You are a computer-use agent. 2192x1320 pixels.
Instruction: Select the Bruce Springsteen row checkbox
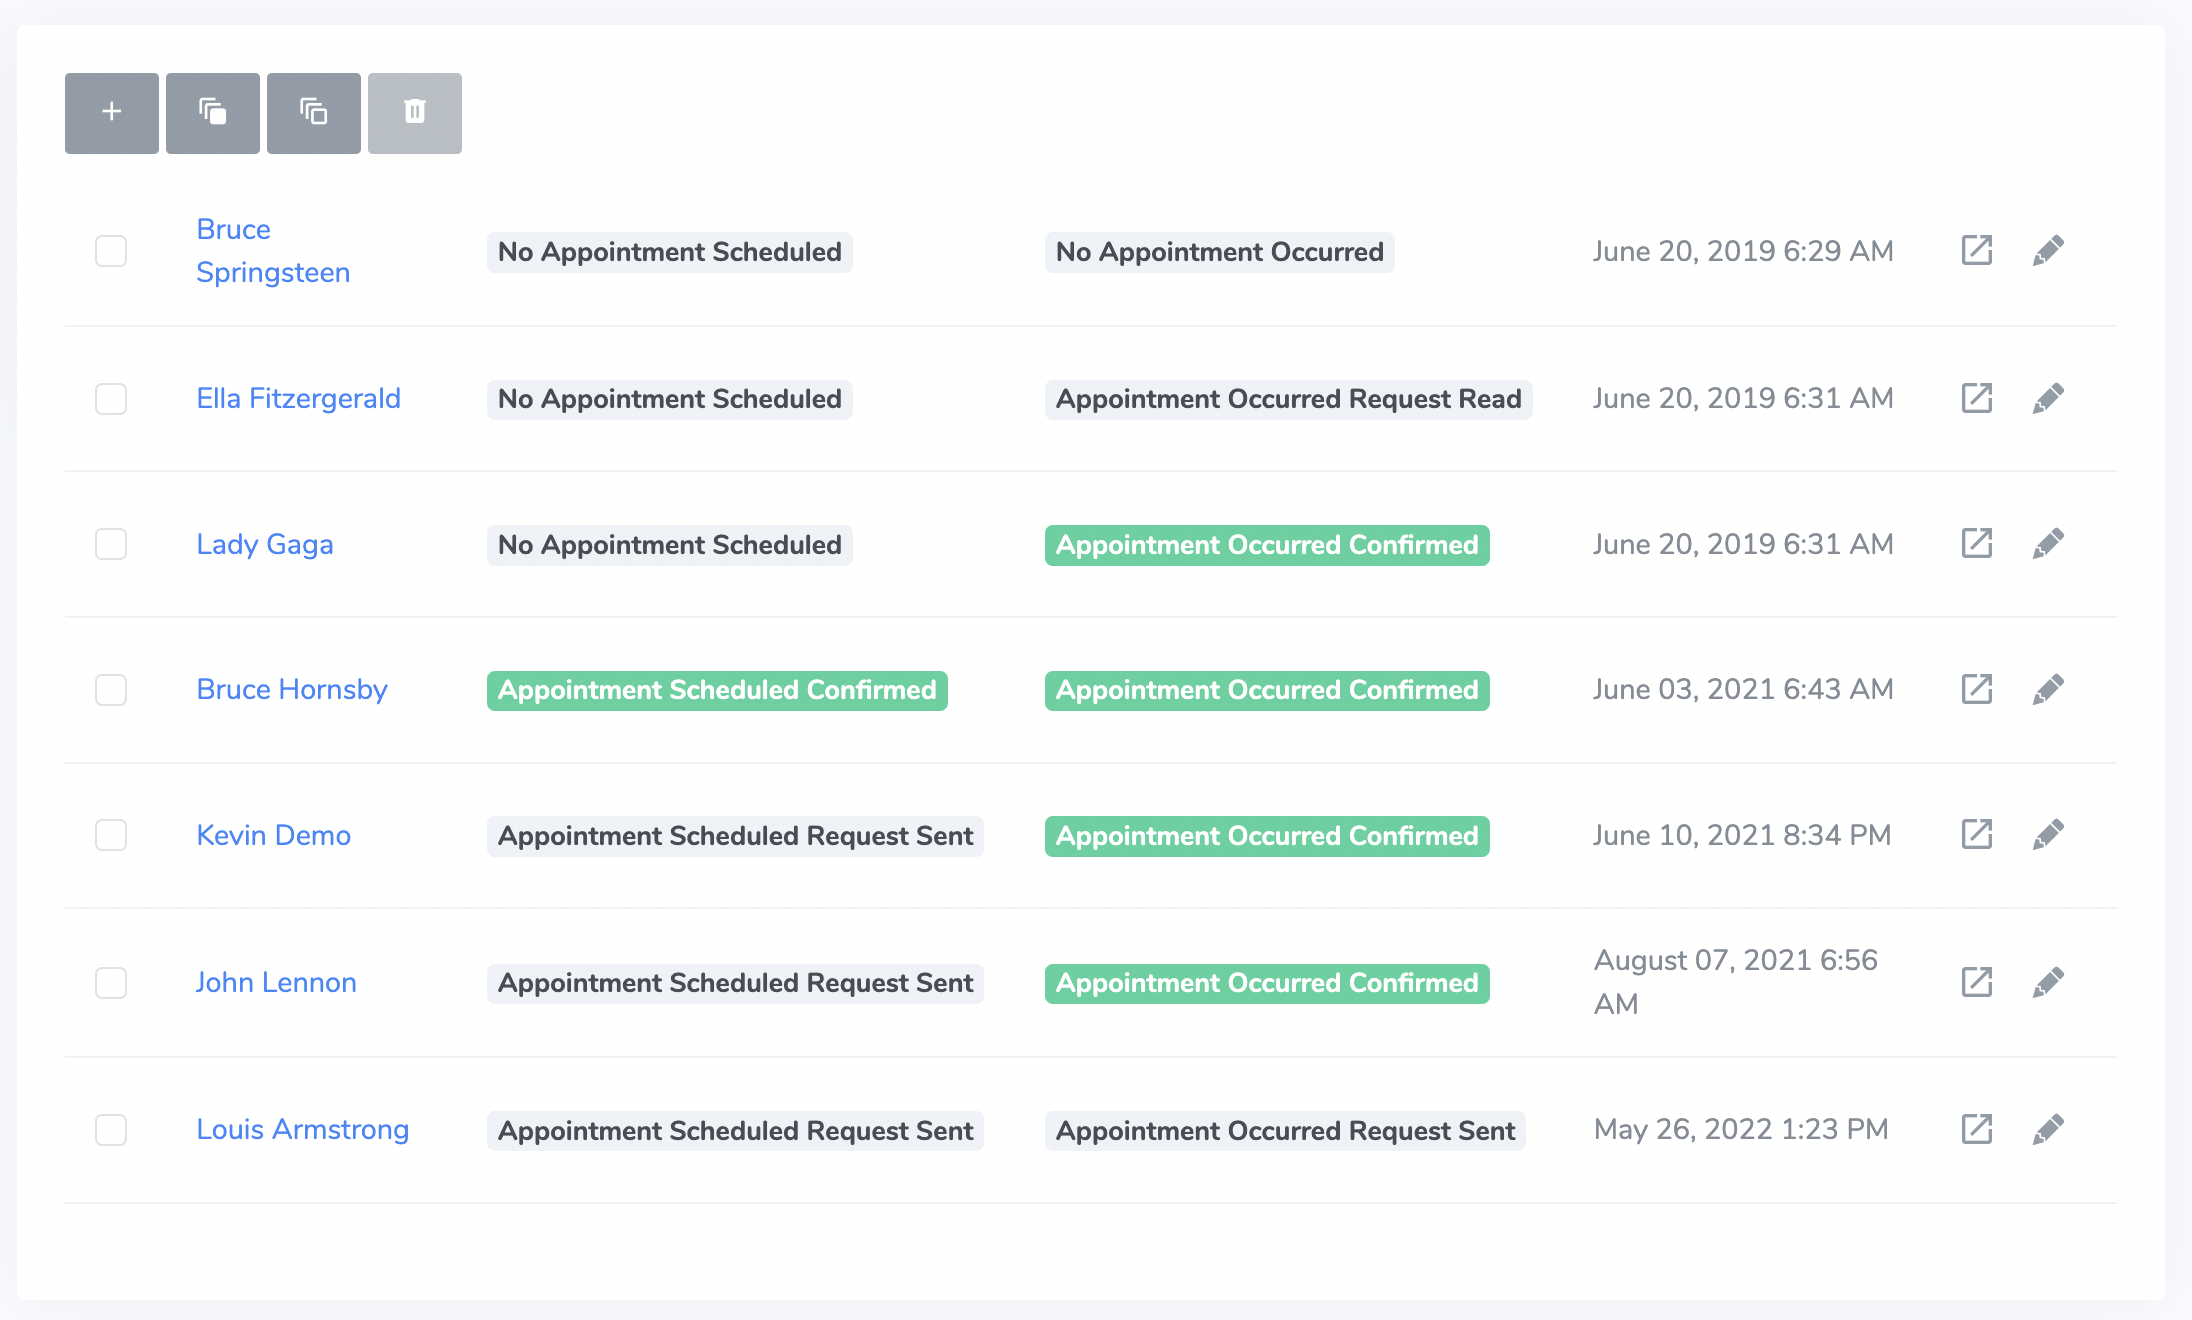pos(111,251)
